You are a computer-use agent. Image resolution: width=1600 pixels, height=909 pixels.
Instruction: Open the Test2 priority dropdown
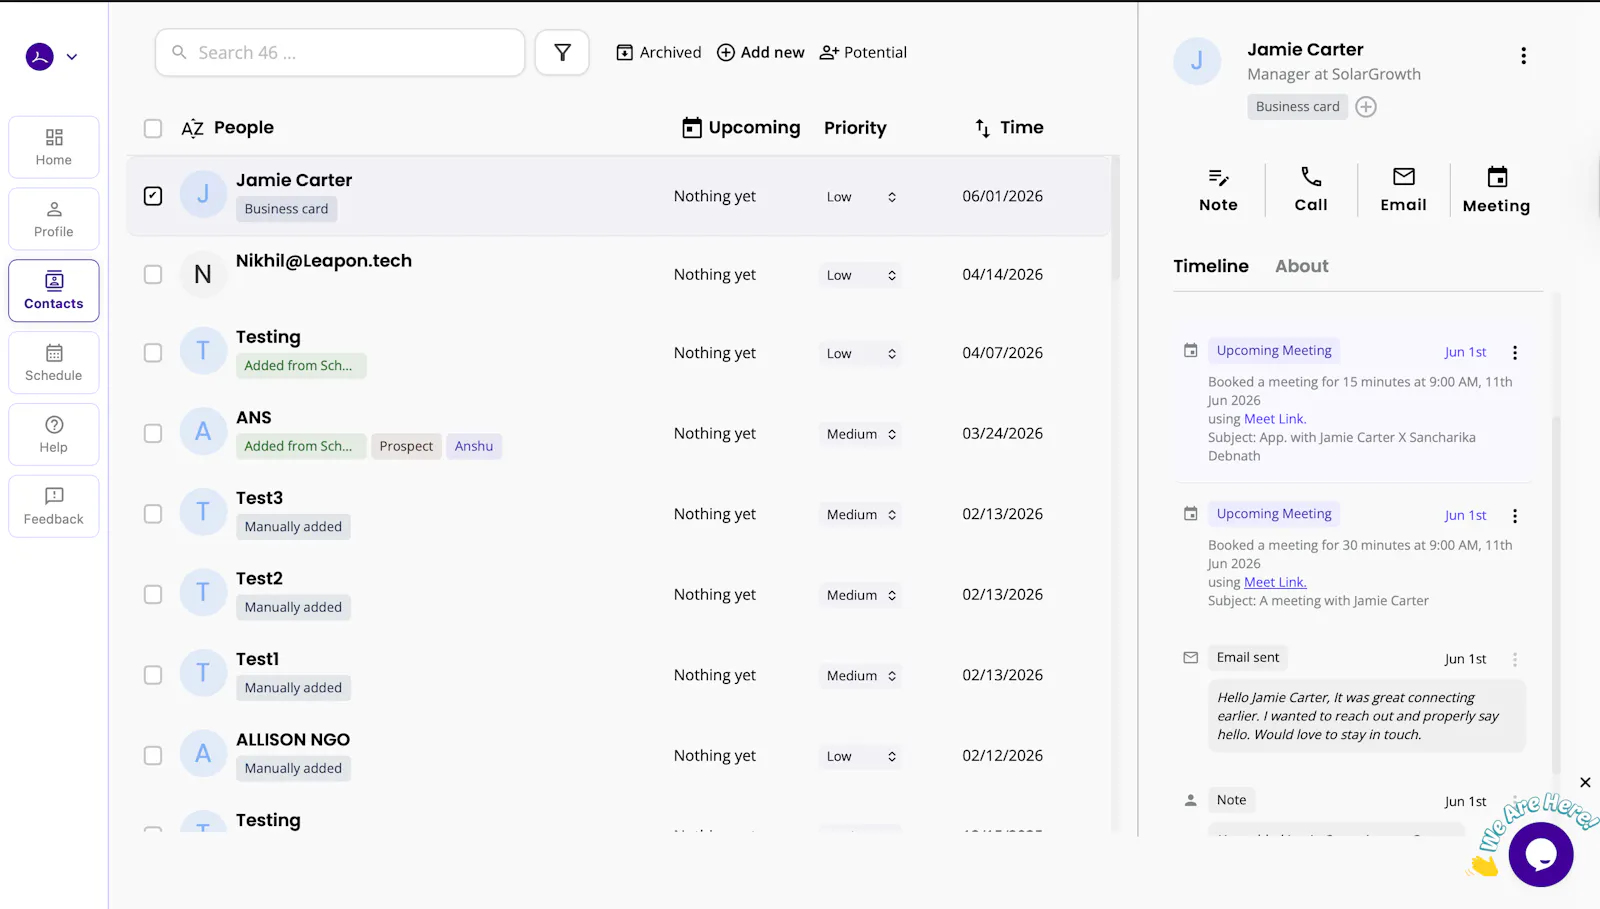pos(861,595)
